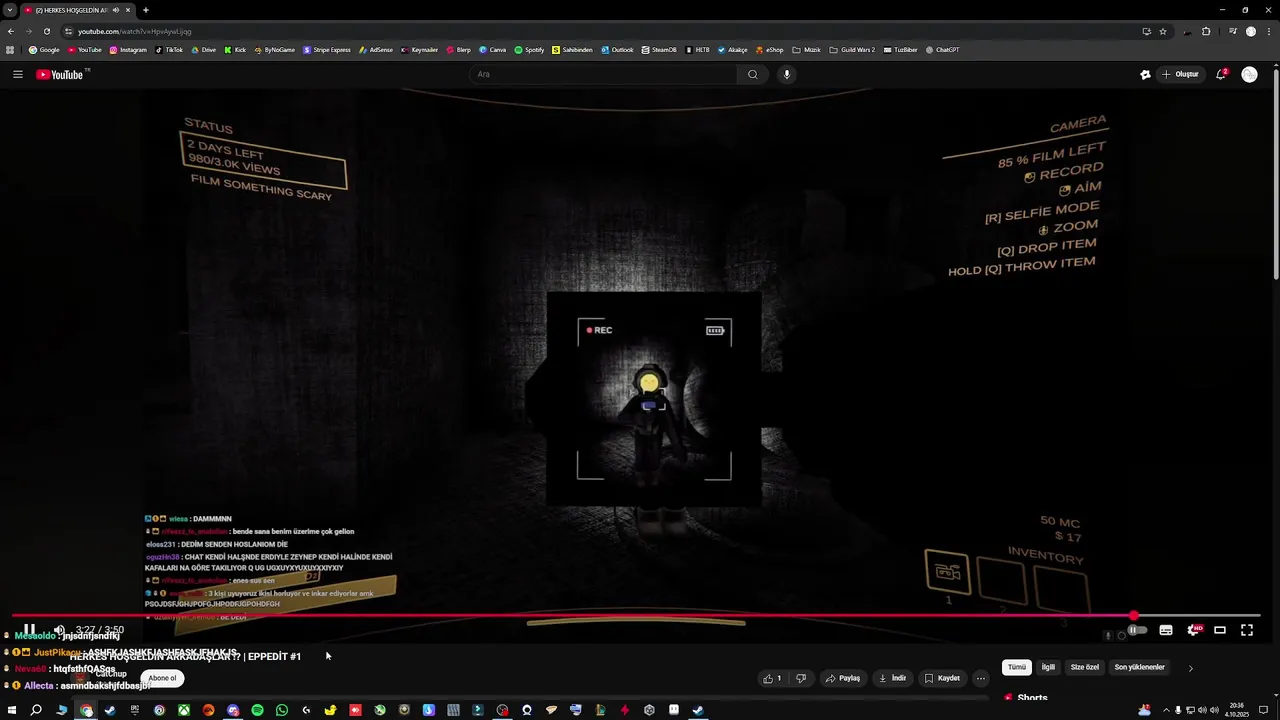Open the three-dot more actions menu
The image size is (1280, 720).
click(x=981, y=678)
